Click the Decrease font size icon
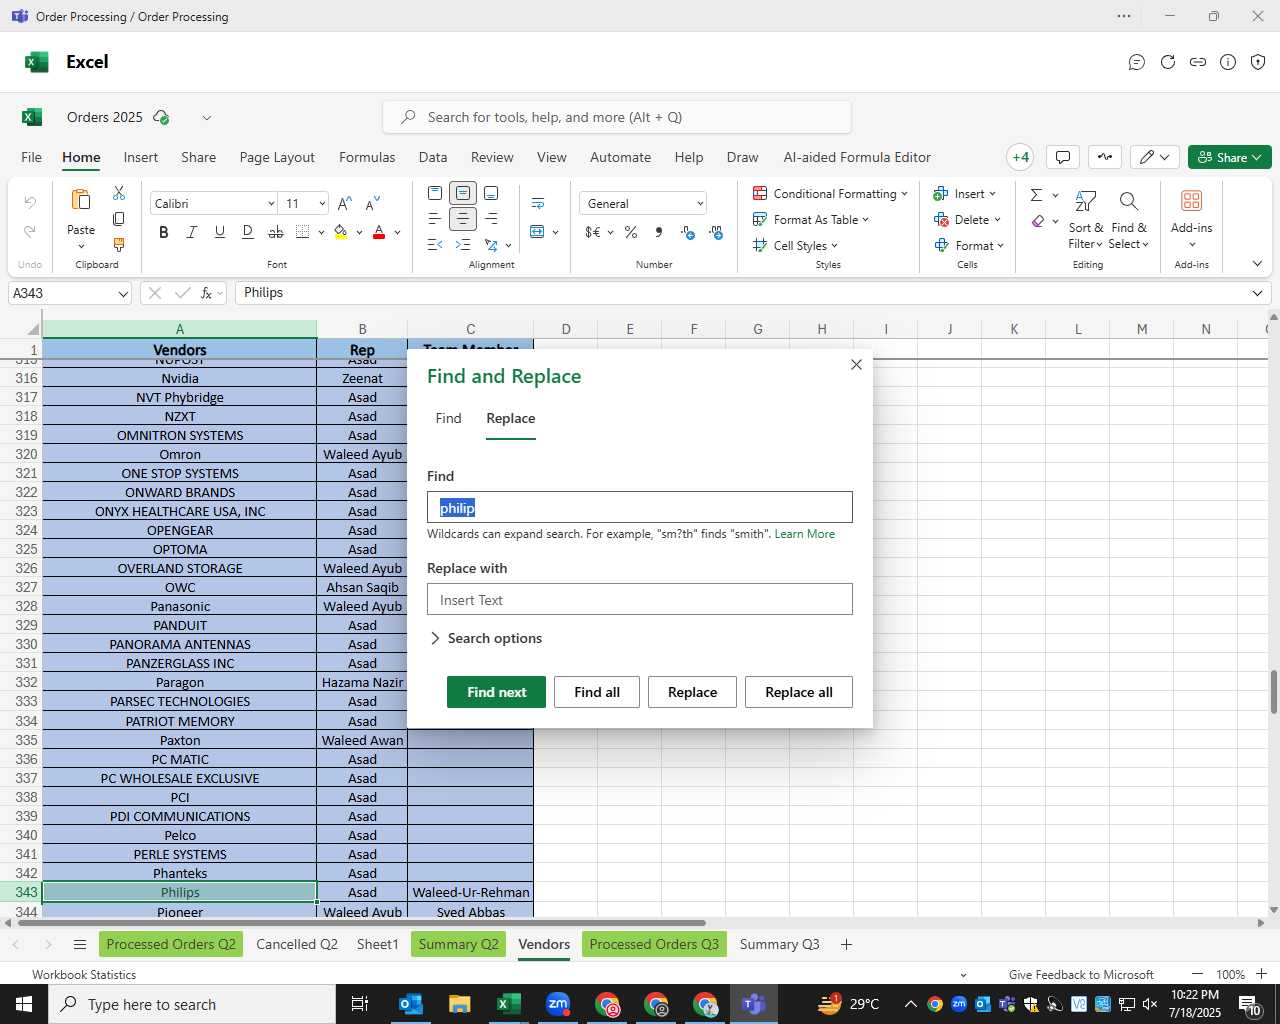 coord(372,204)
